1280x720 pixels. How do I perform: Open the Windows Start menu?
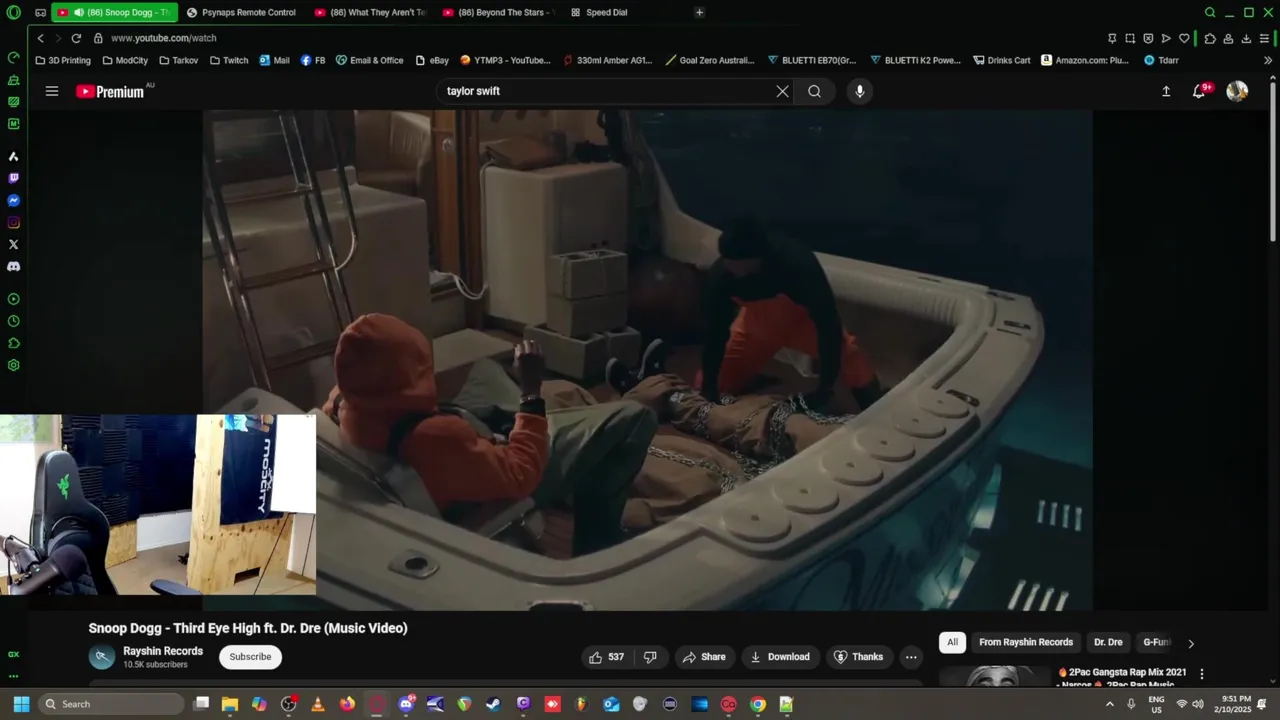[x=21, y=704]
